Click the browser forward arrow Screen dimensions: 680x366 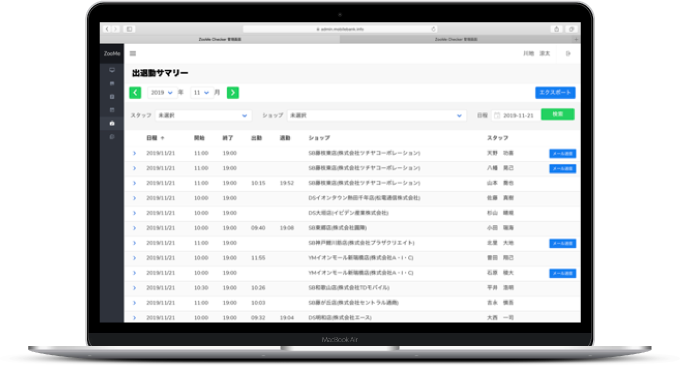[x=115, y=29]
